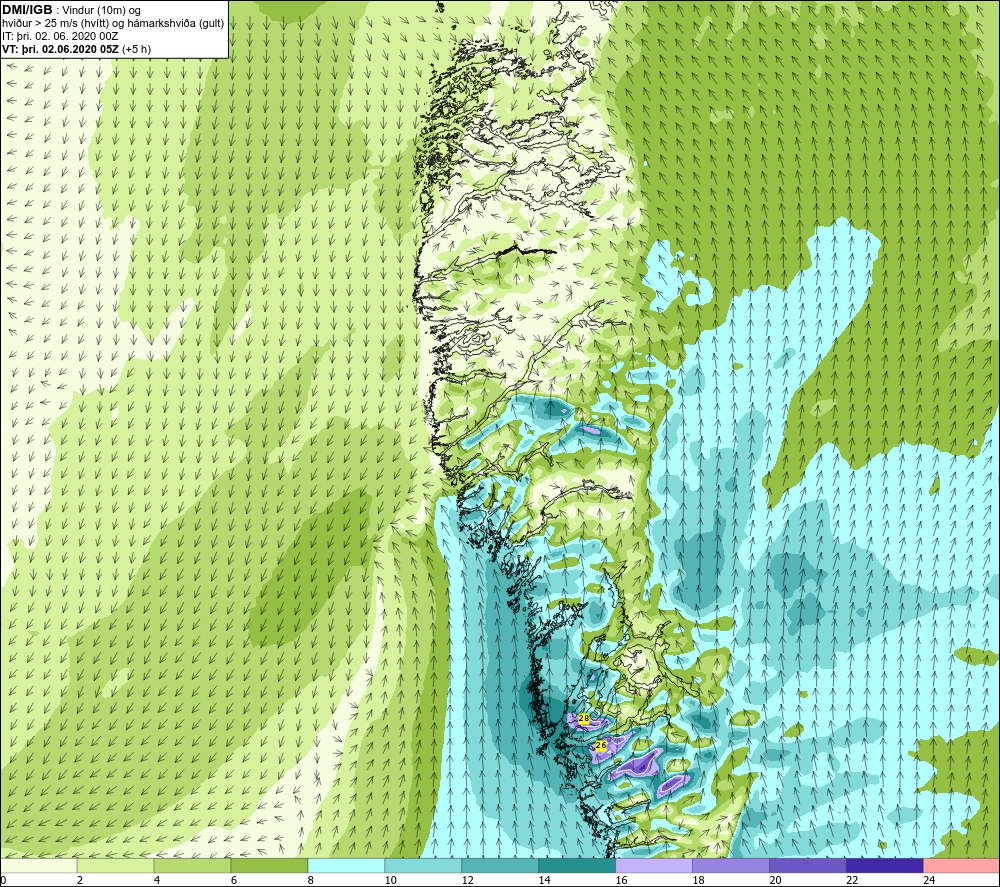
Task: Select the 22–24 m/s dark indigo legend swatch
Action: (x=885, y=866)
